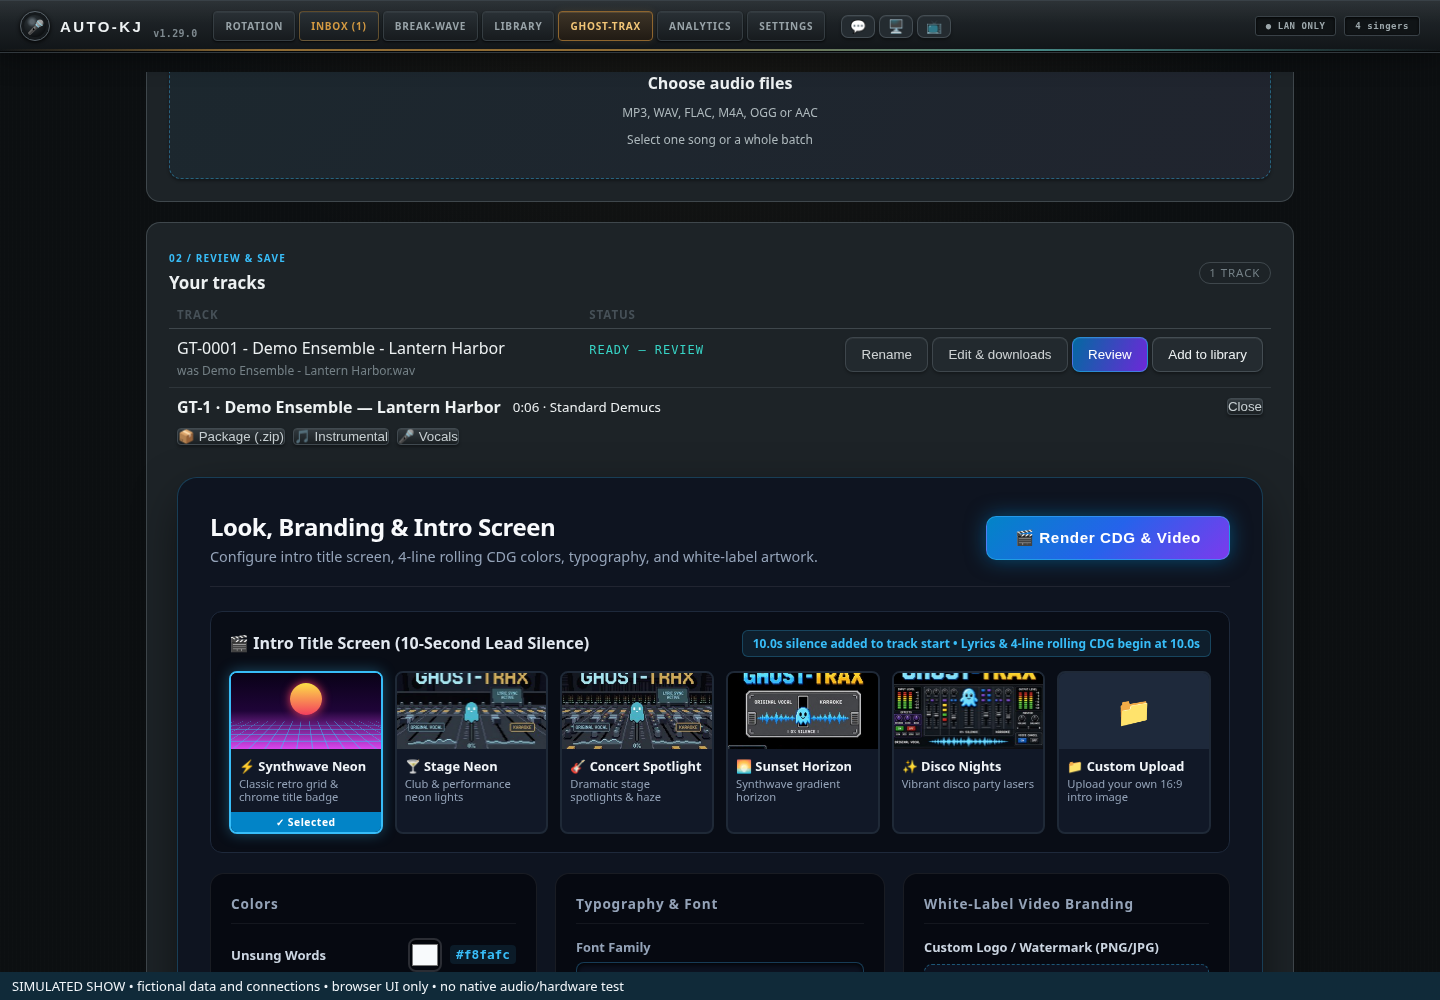Close the GT-1 track detail panel
1440x1000 pixels.
(1245, 407)
